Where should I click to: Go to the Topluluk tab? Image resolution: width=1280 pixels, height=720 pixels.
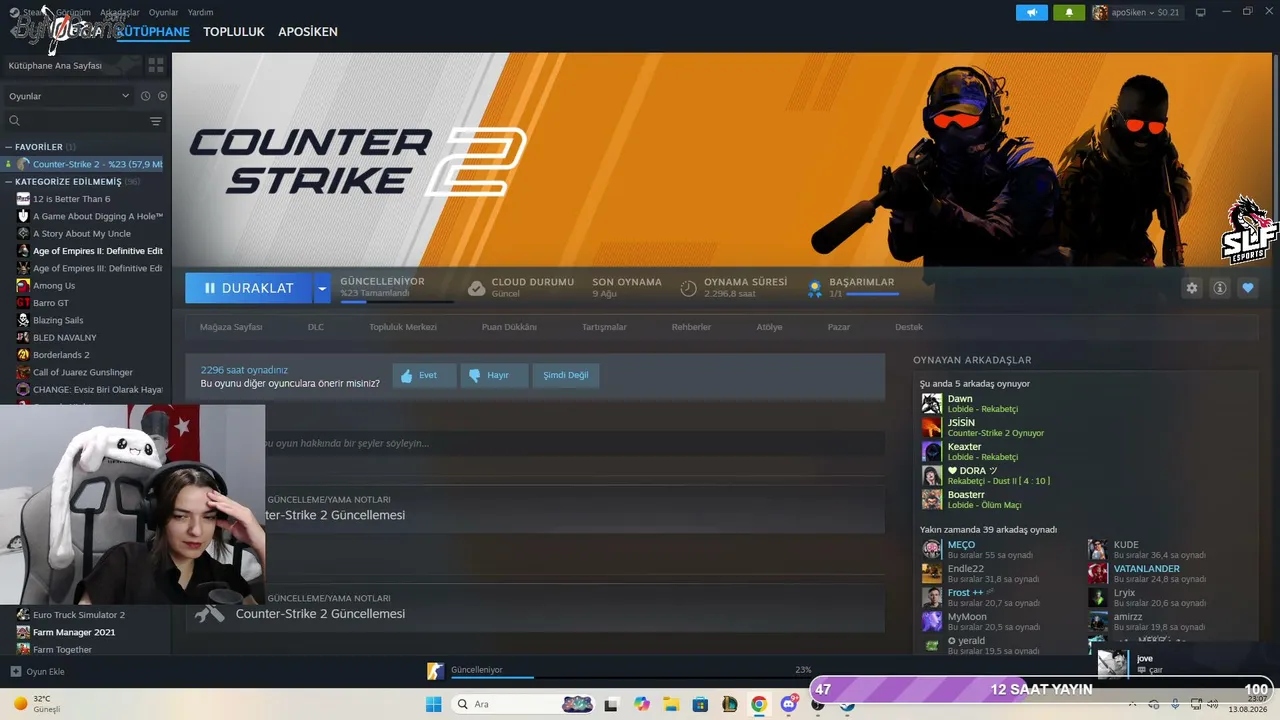click(x=234, y=32)
